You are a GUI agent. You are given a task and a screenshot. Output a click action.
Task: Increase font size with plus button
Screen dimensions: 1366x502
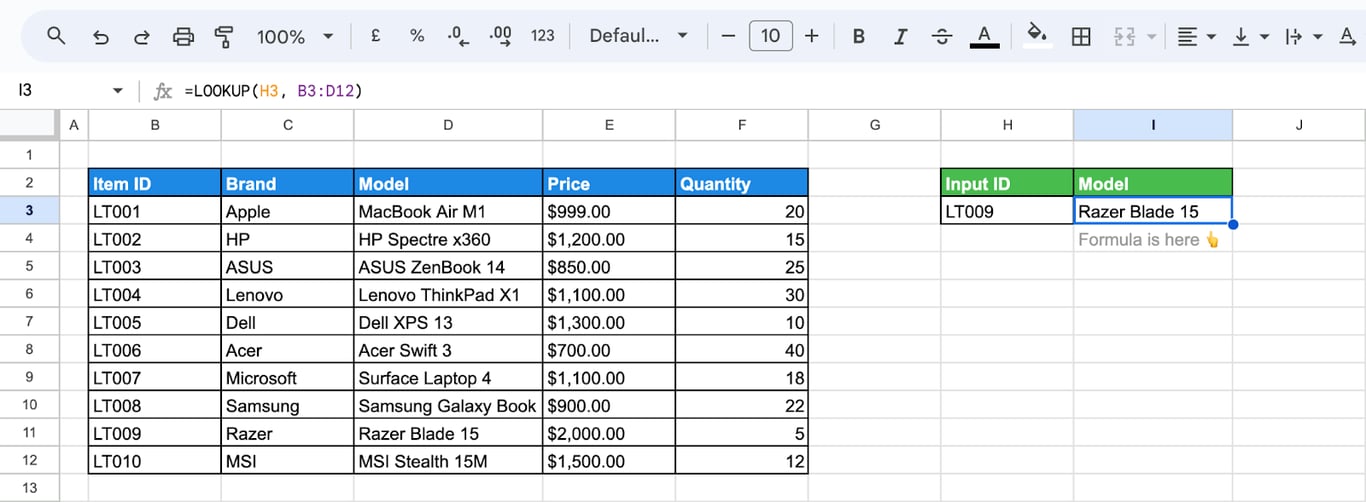[x=811, y=36]
